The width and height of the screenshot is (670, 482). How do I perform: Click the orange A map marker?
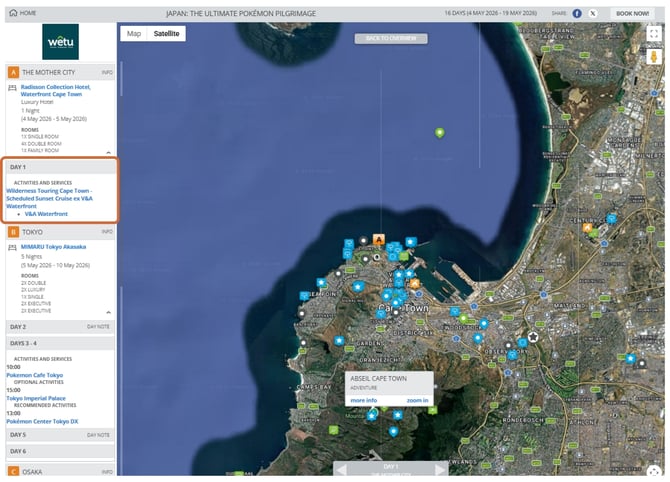coord(379,239)
